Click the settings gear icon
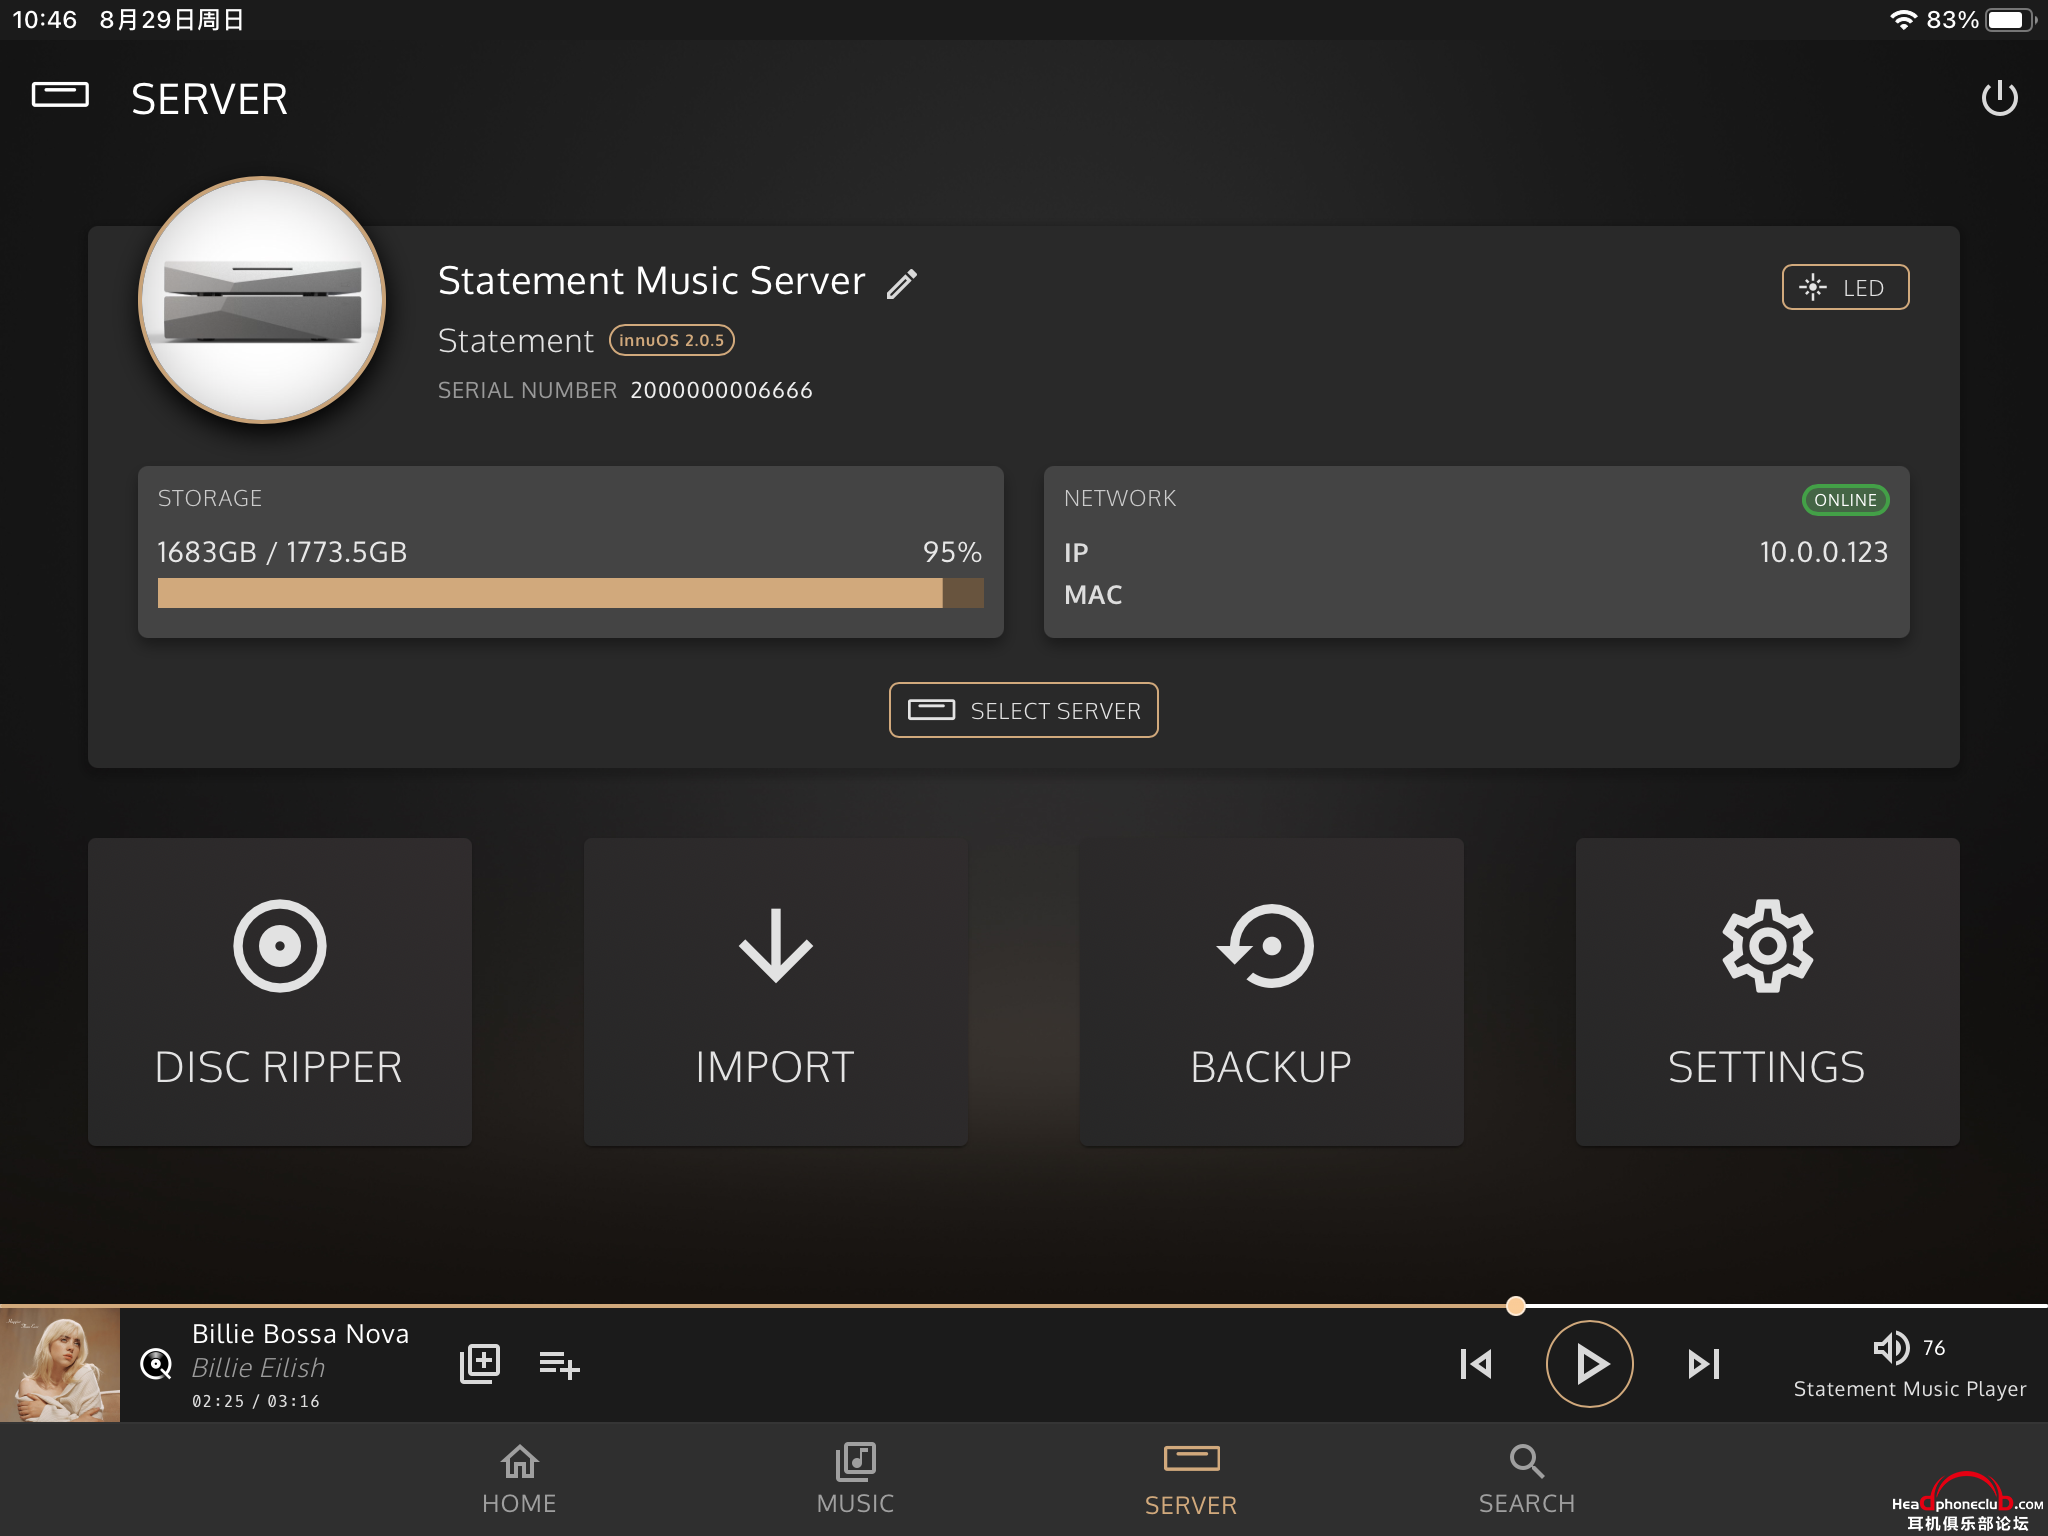This screenshot has width=2048, height=1536. pyautogui.click(x=1767, y=946)
